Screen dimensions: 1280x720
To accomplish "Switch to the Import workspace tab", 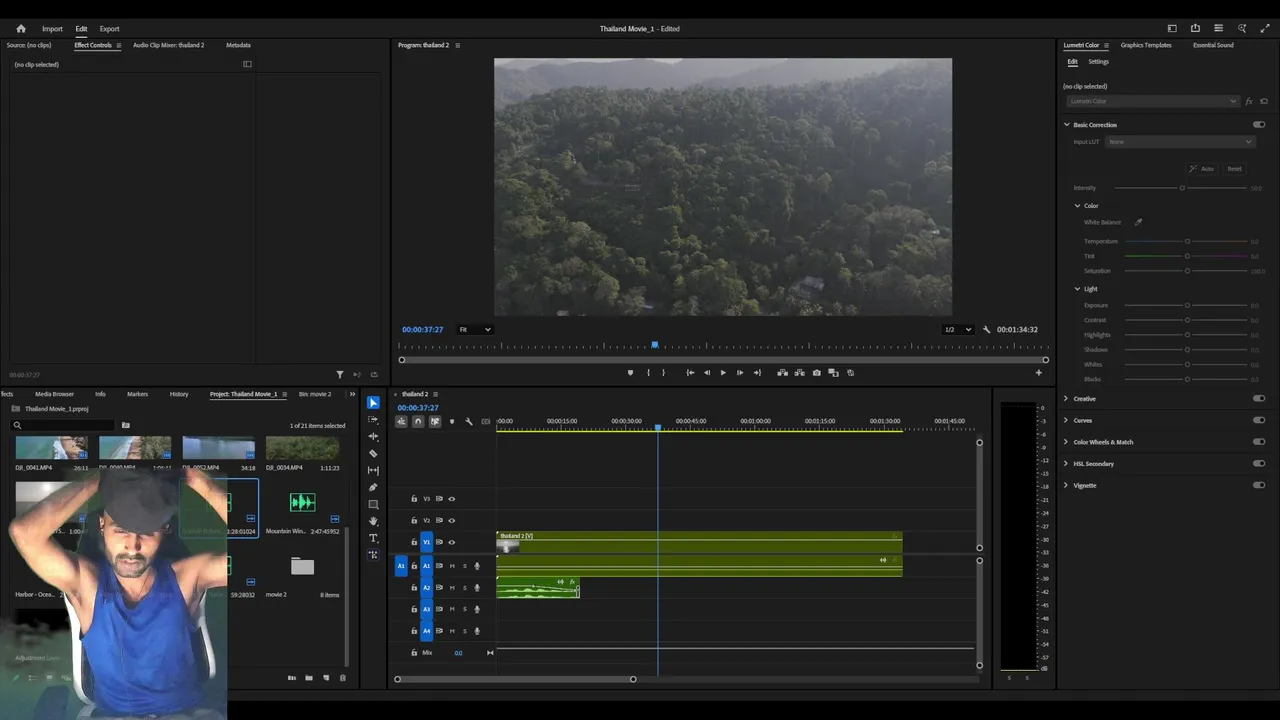I will pyautogui.click(x=52, y=29).
